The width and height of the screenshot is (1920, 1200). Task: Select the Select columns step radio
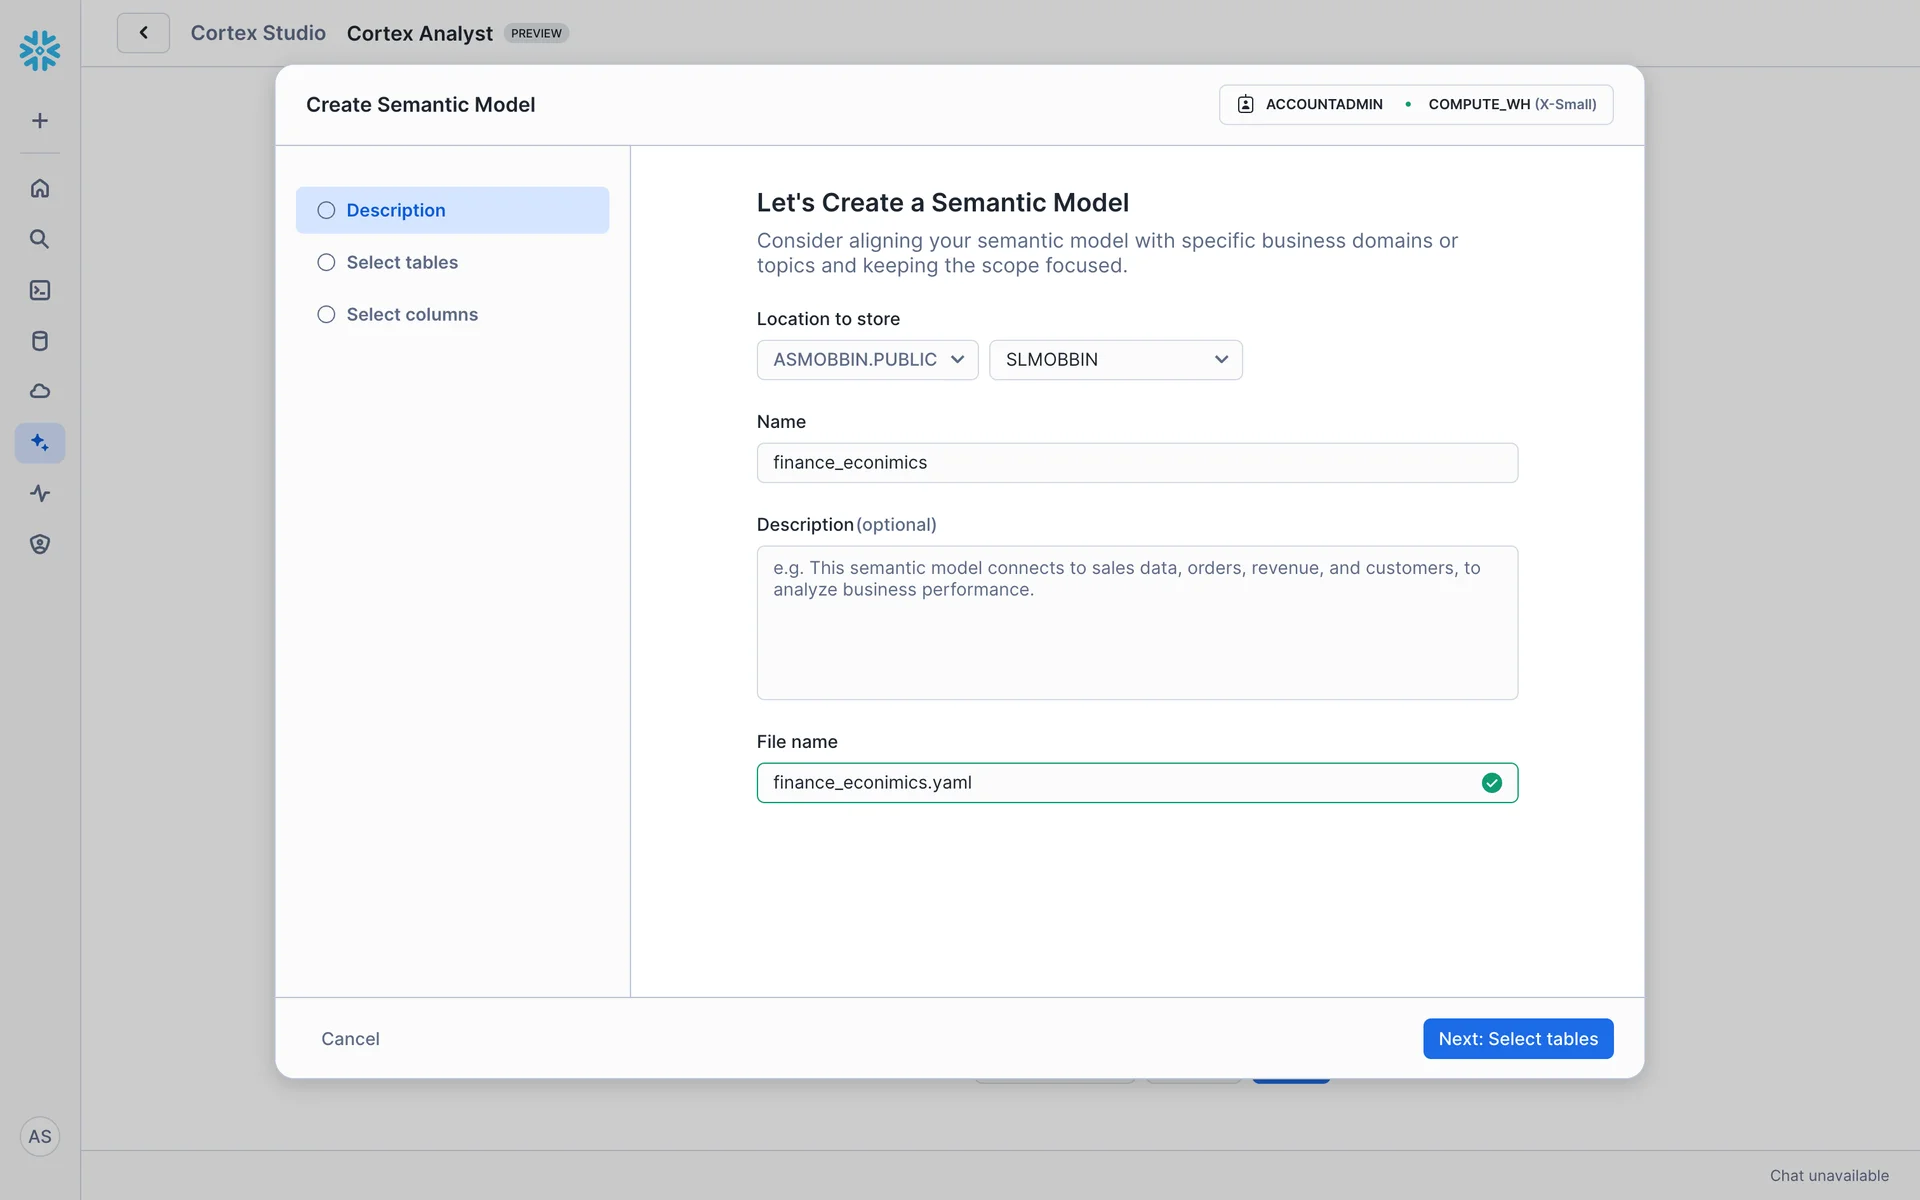pos(326,314)
